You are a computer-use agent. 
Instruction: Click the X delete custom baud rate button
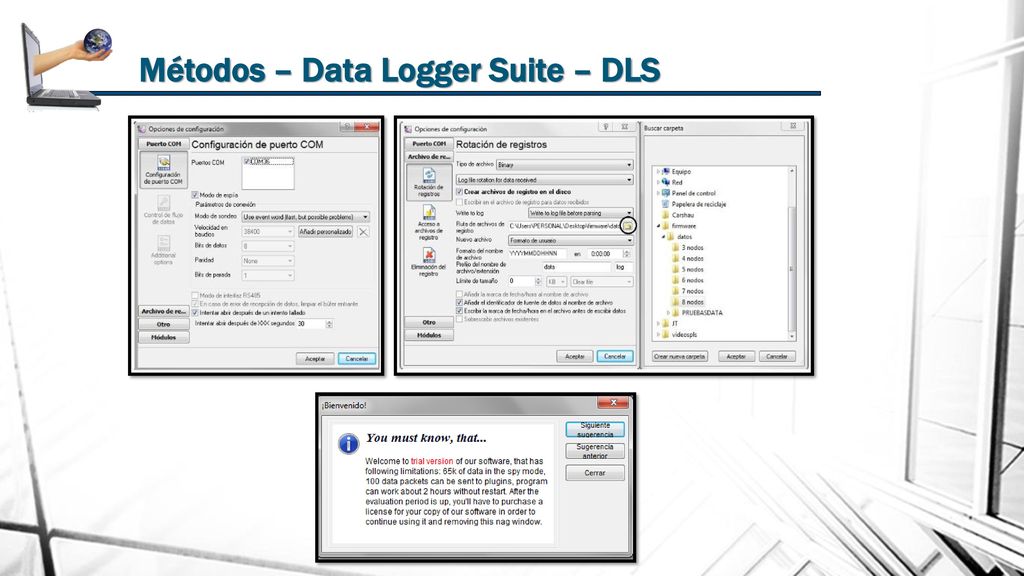pyautogui.click(x=363, y=232)
